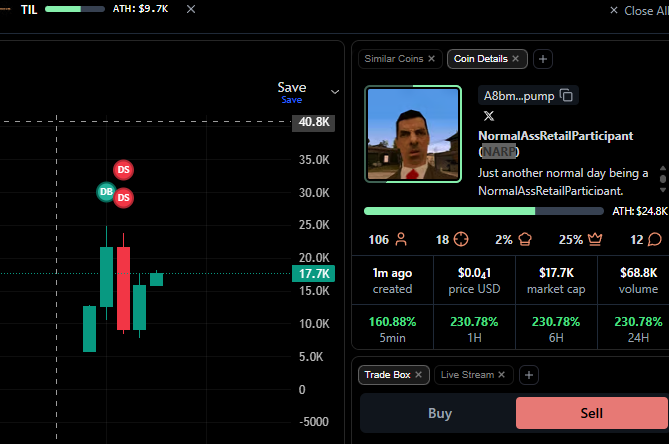Click the lower DS sell marker on chart
Image resolution: width=669 pixels, height=444 pixels.
(123, 197)
